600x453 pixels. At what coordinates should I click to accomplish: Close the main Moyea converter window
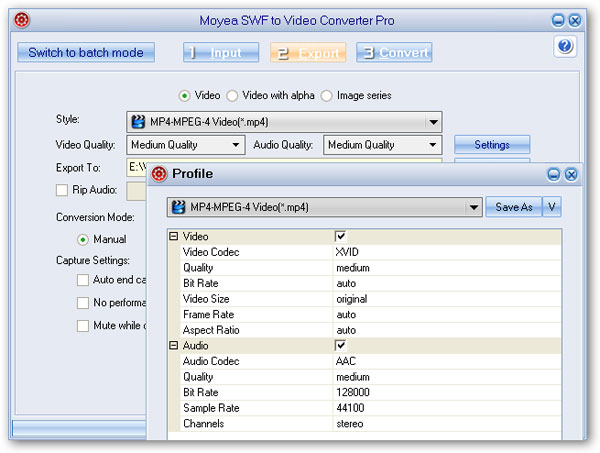(574, 20)
